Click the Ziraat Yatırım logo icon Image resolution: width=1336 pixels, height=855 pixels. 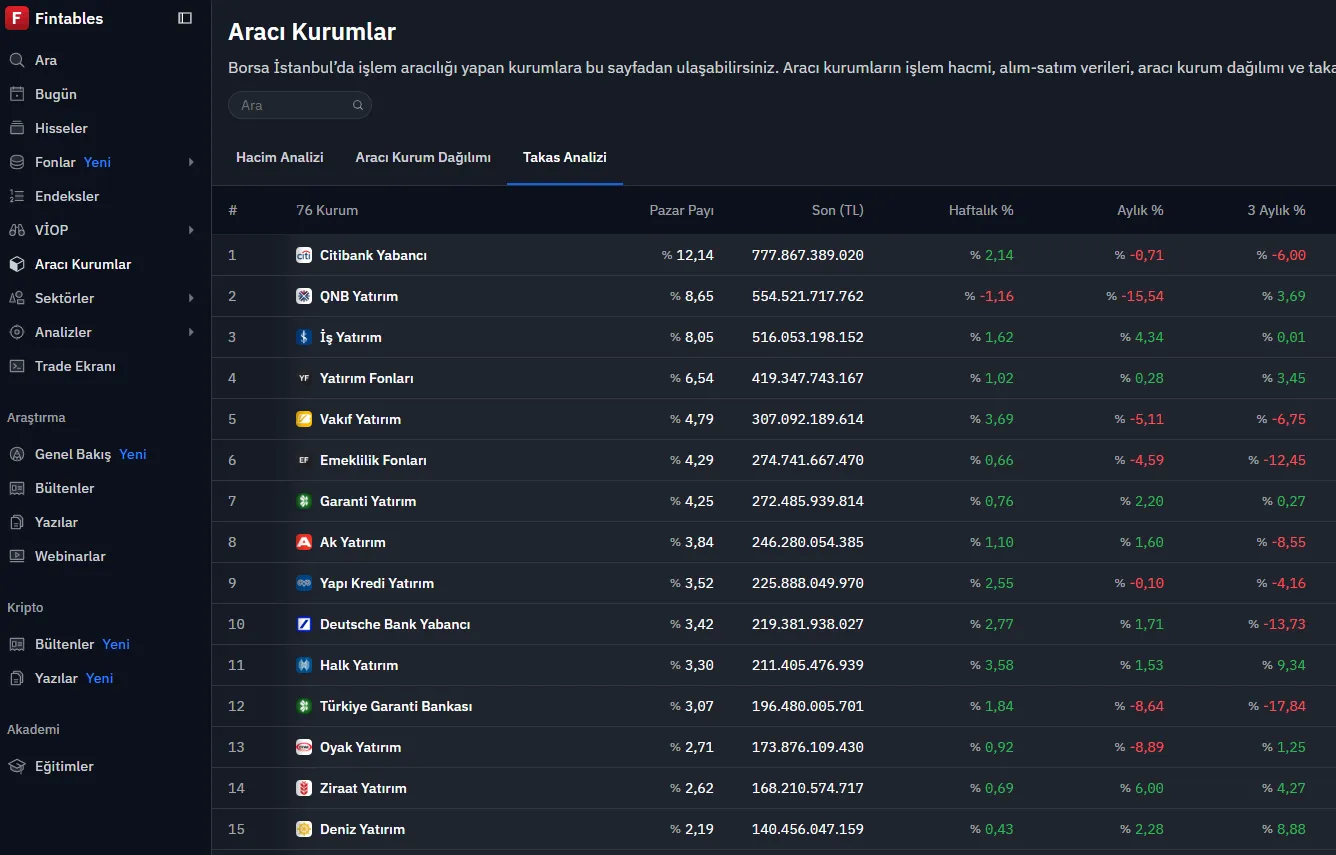[x=304, y=788]
